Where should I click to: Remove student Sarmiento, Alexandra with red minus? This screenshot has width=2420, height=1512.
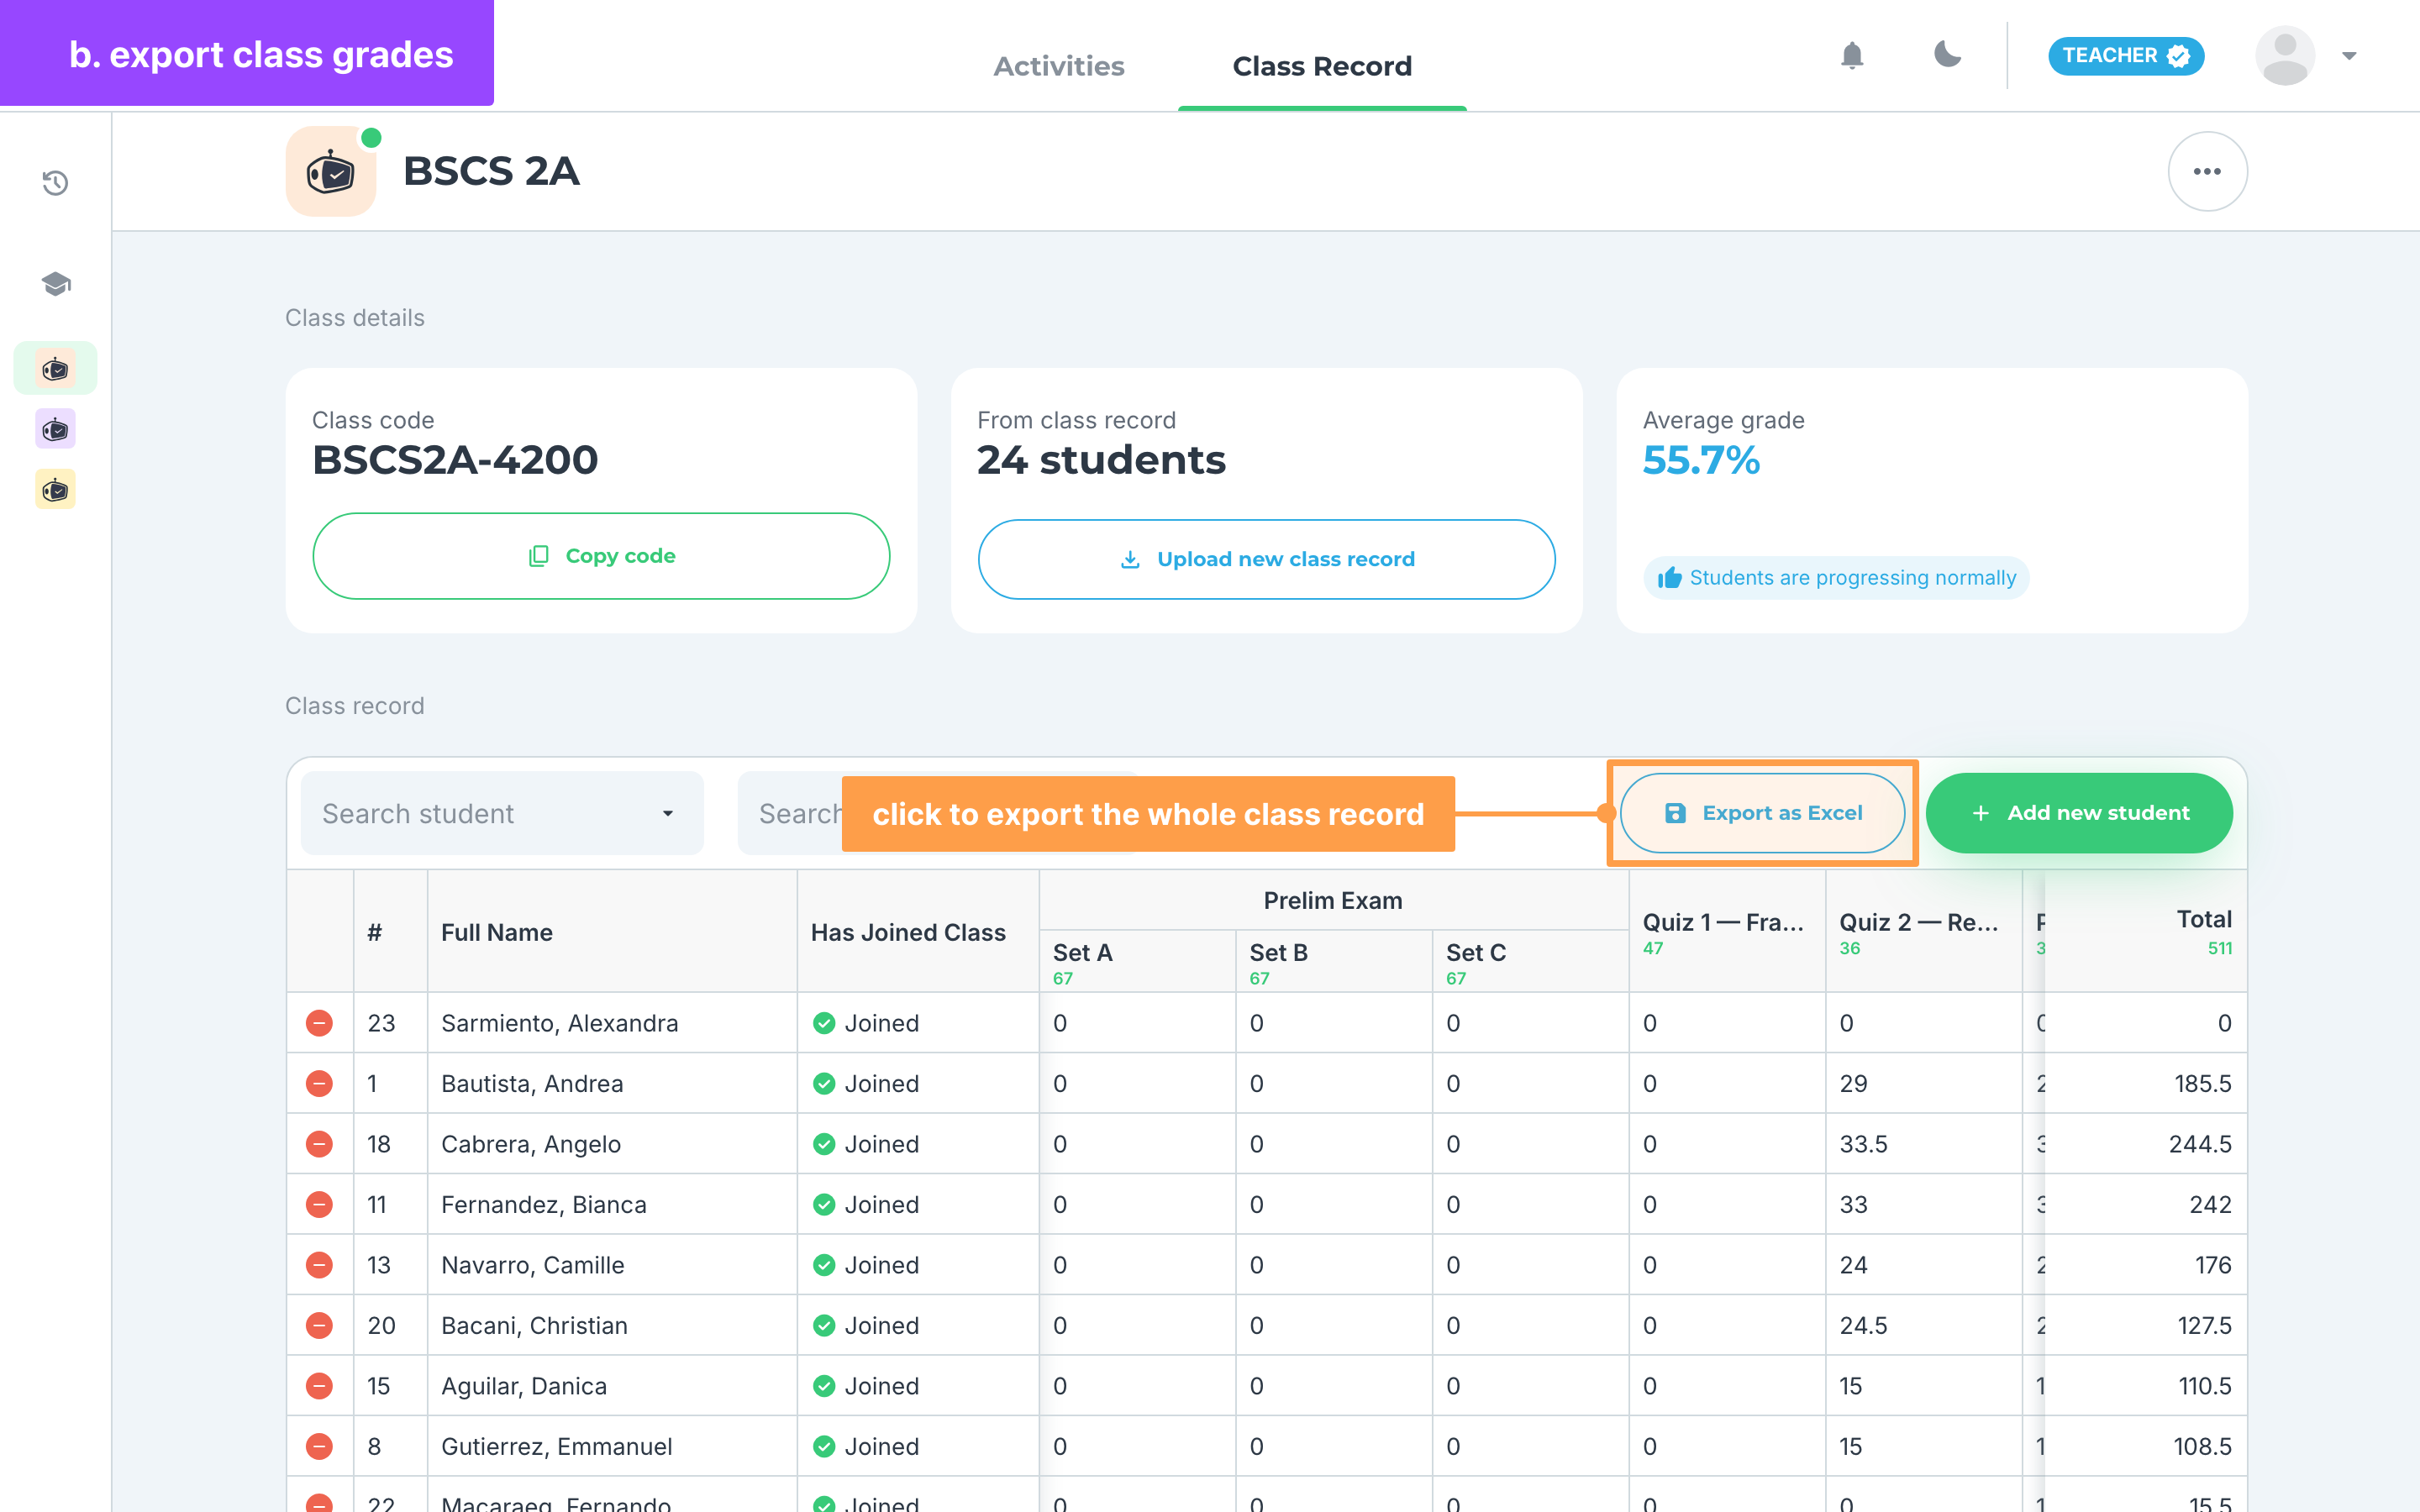pos(319,1023)
